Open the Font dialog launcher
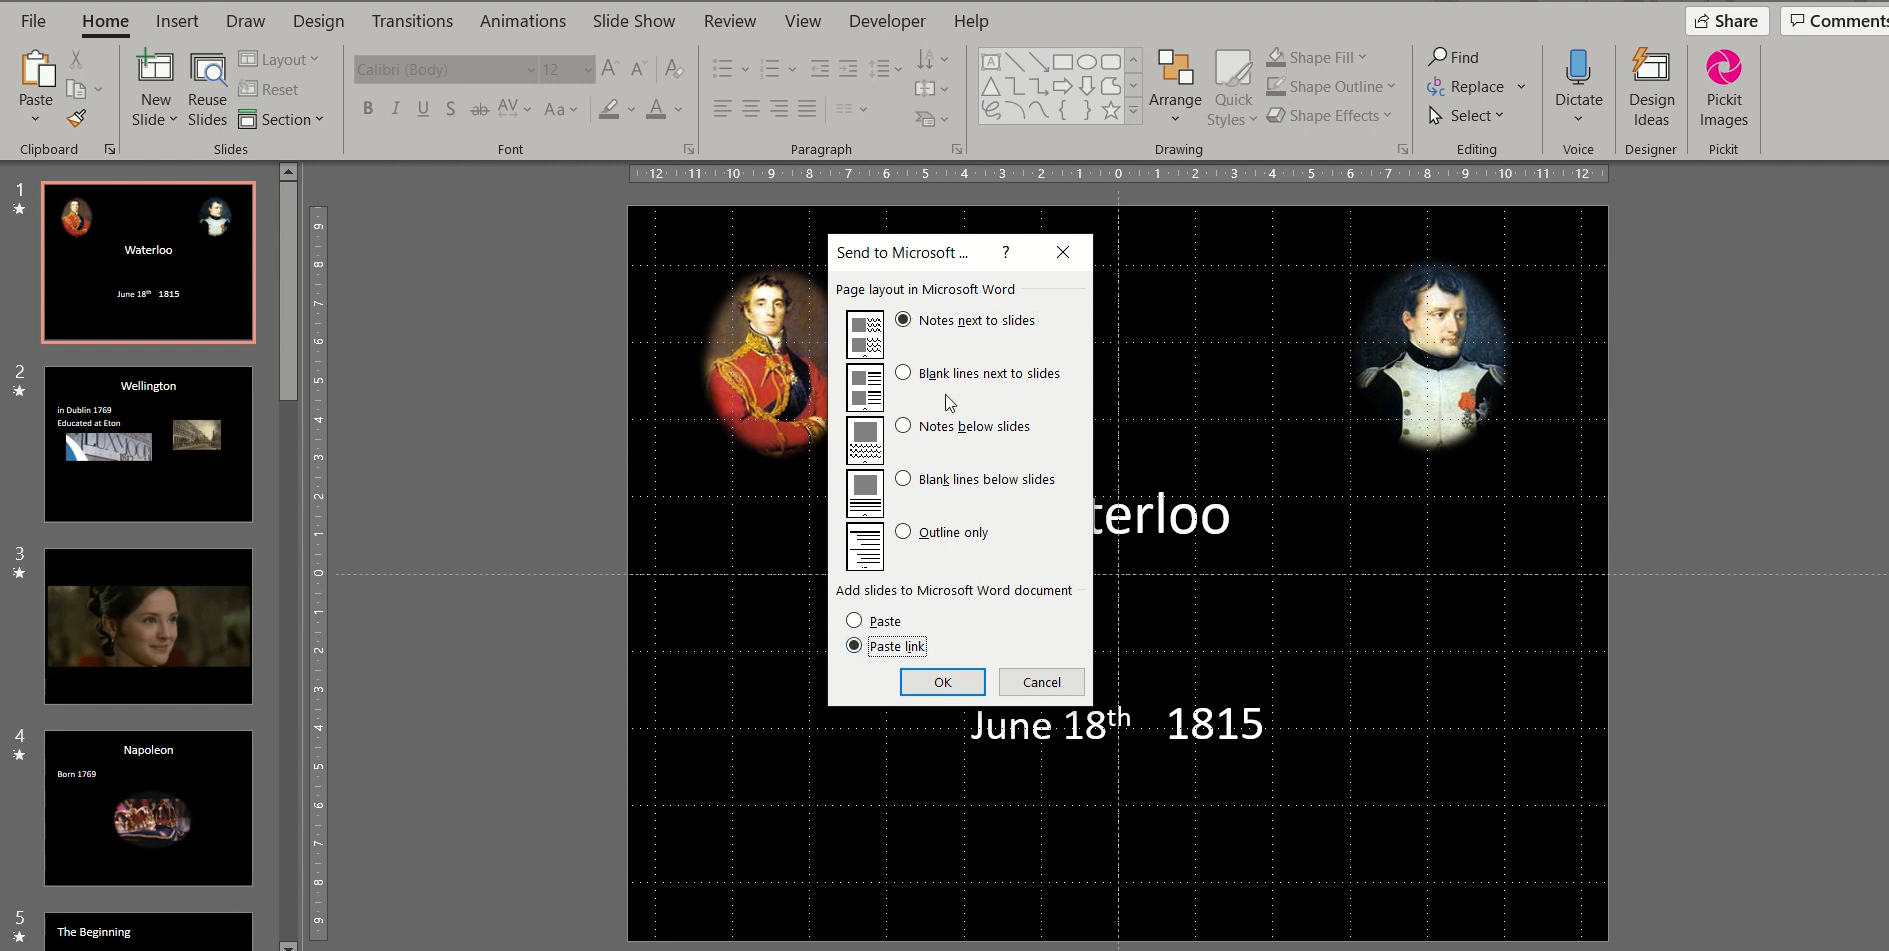The image size is (1889, 951). point(689,149)
